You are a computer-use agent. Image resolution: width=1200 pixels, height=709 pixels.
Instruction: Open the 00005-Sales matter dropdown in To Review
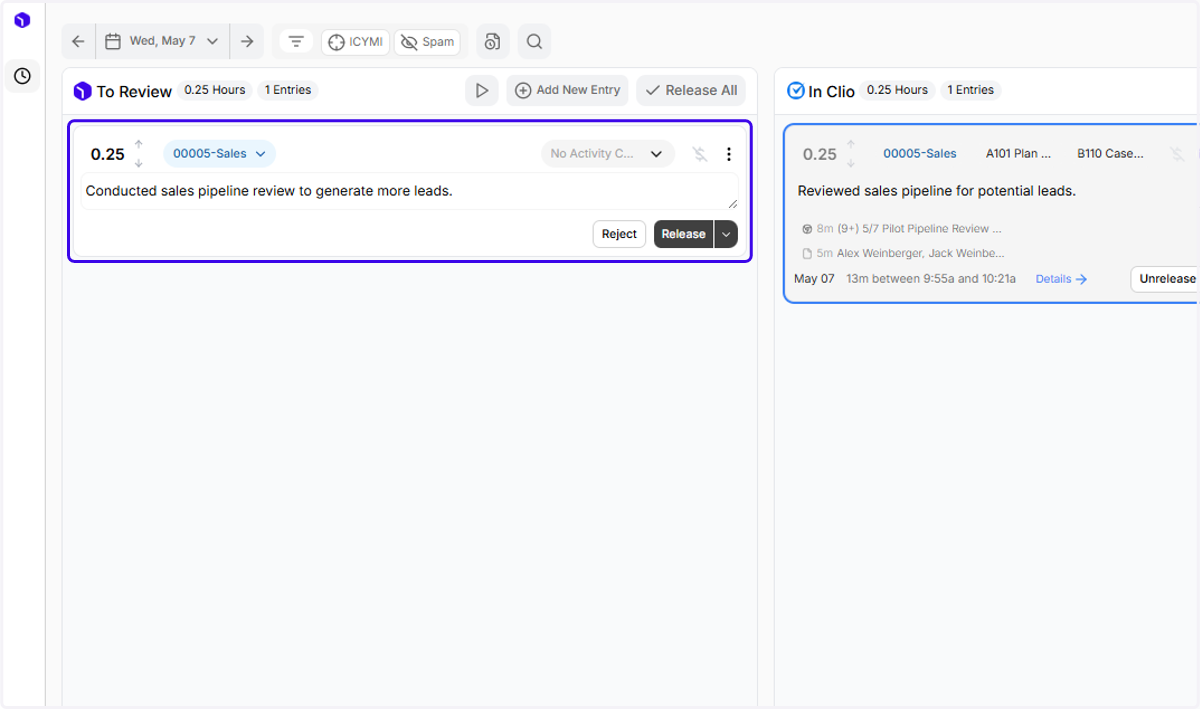[219, 154]
